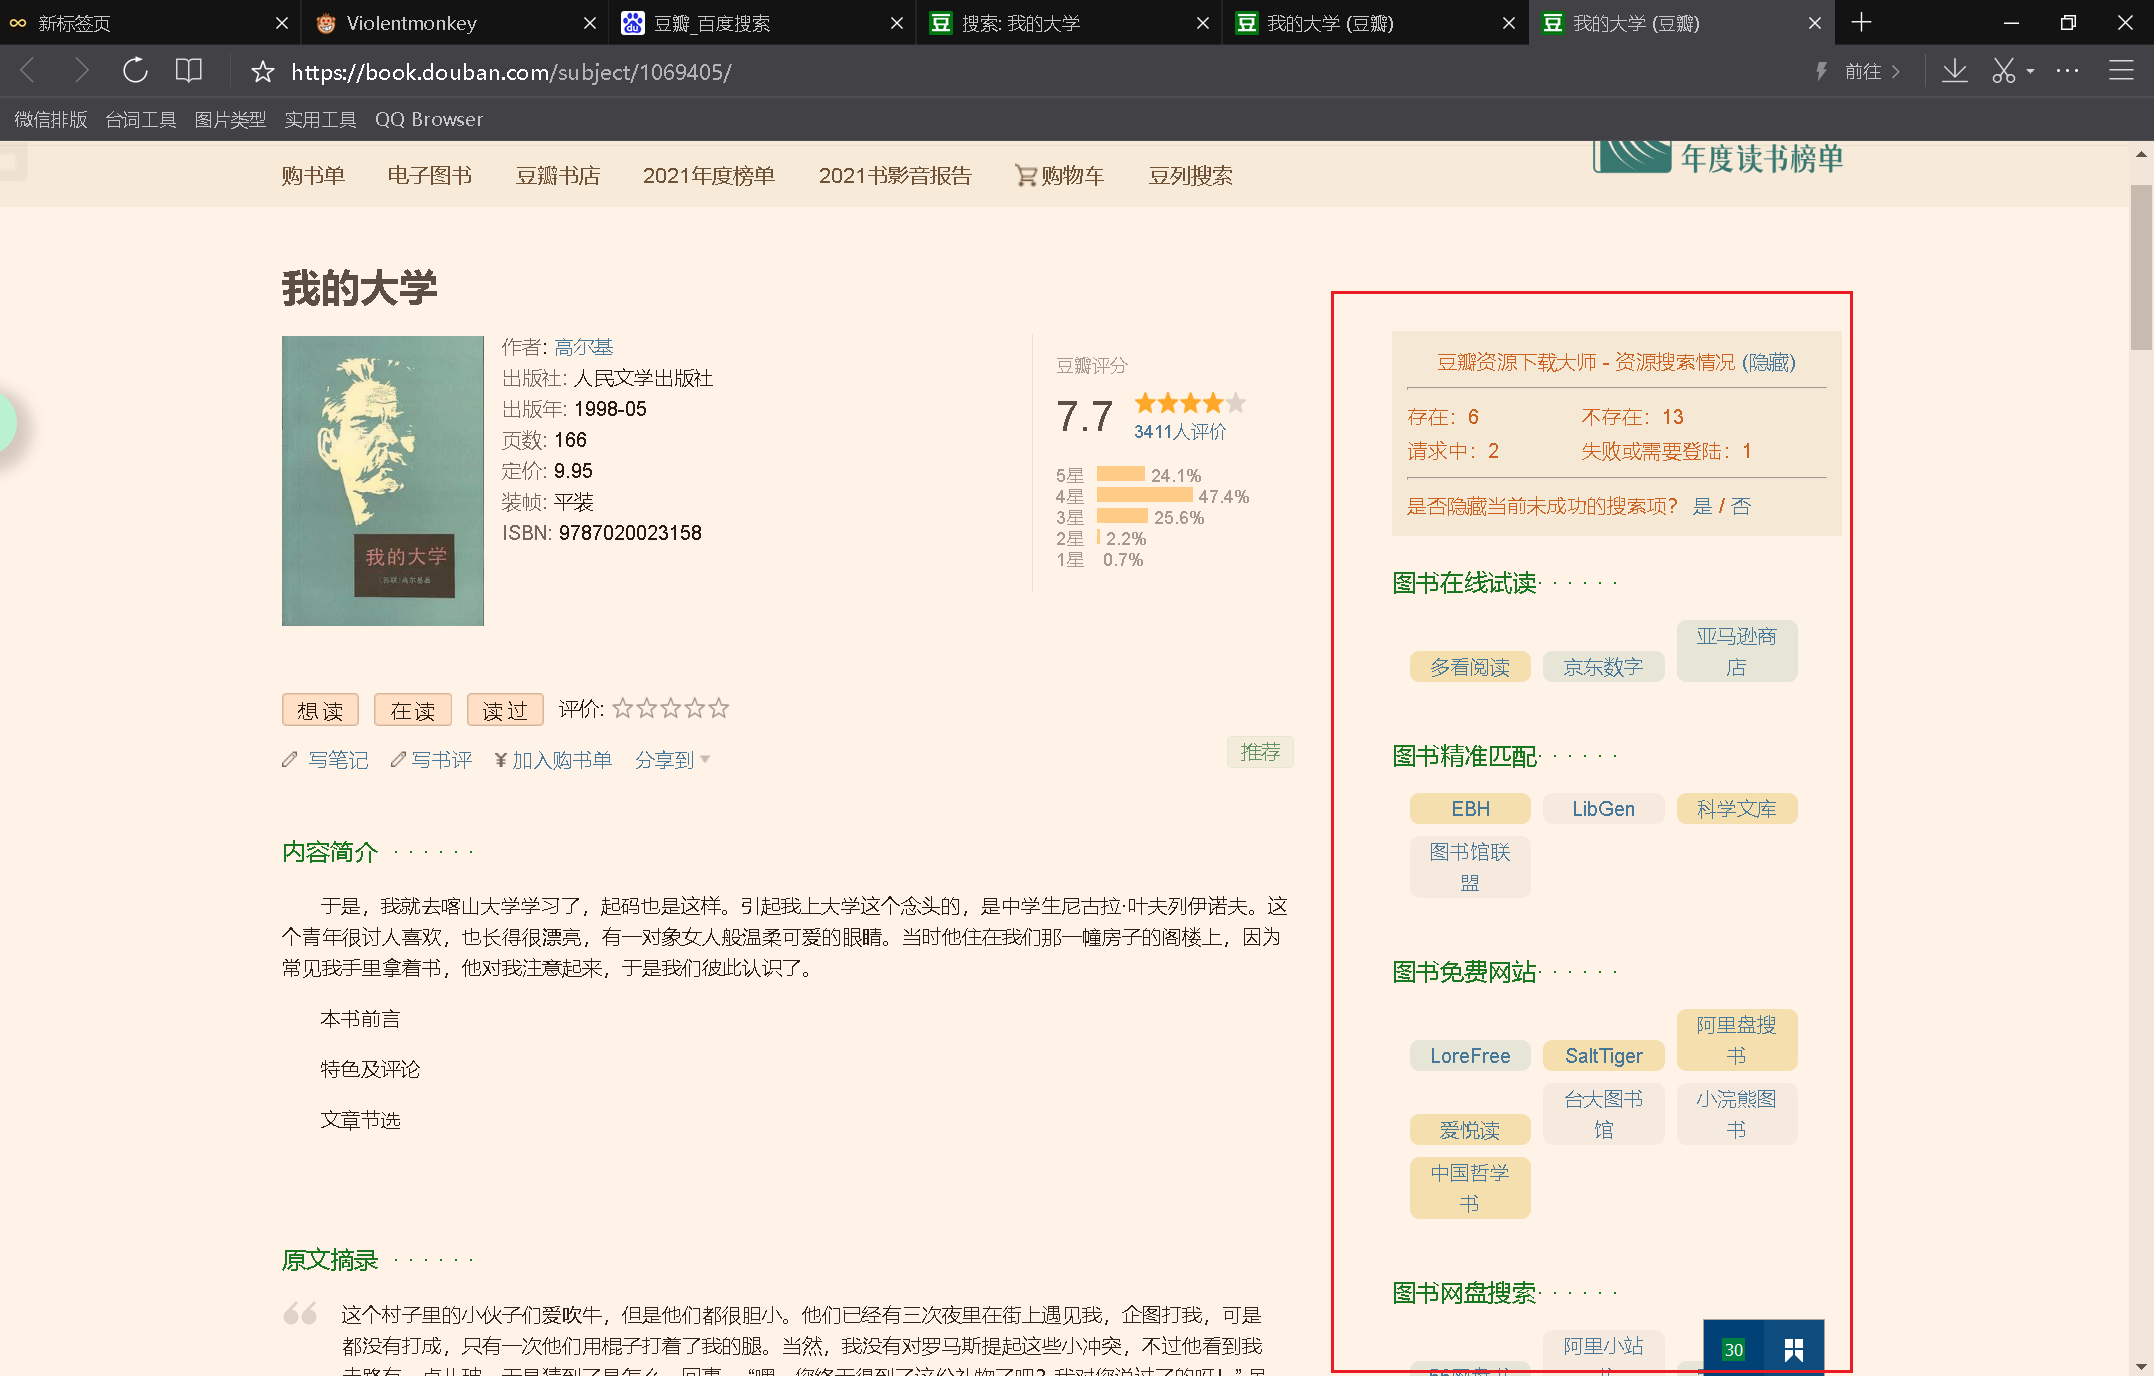Rate the book three stars
Image resolution: width=2154 pixels, height=1376 pixels.
click(670, 709)
